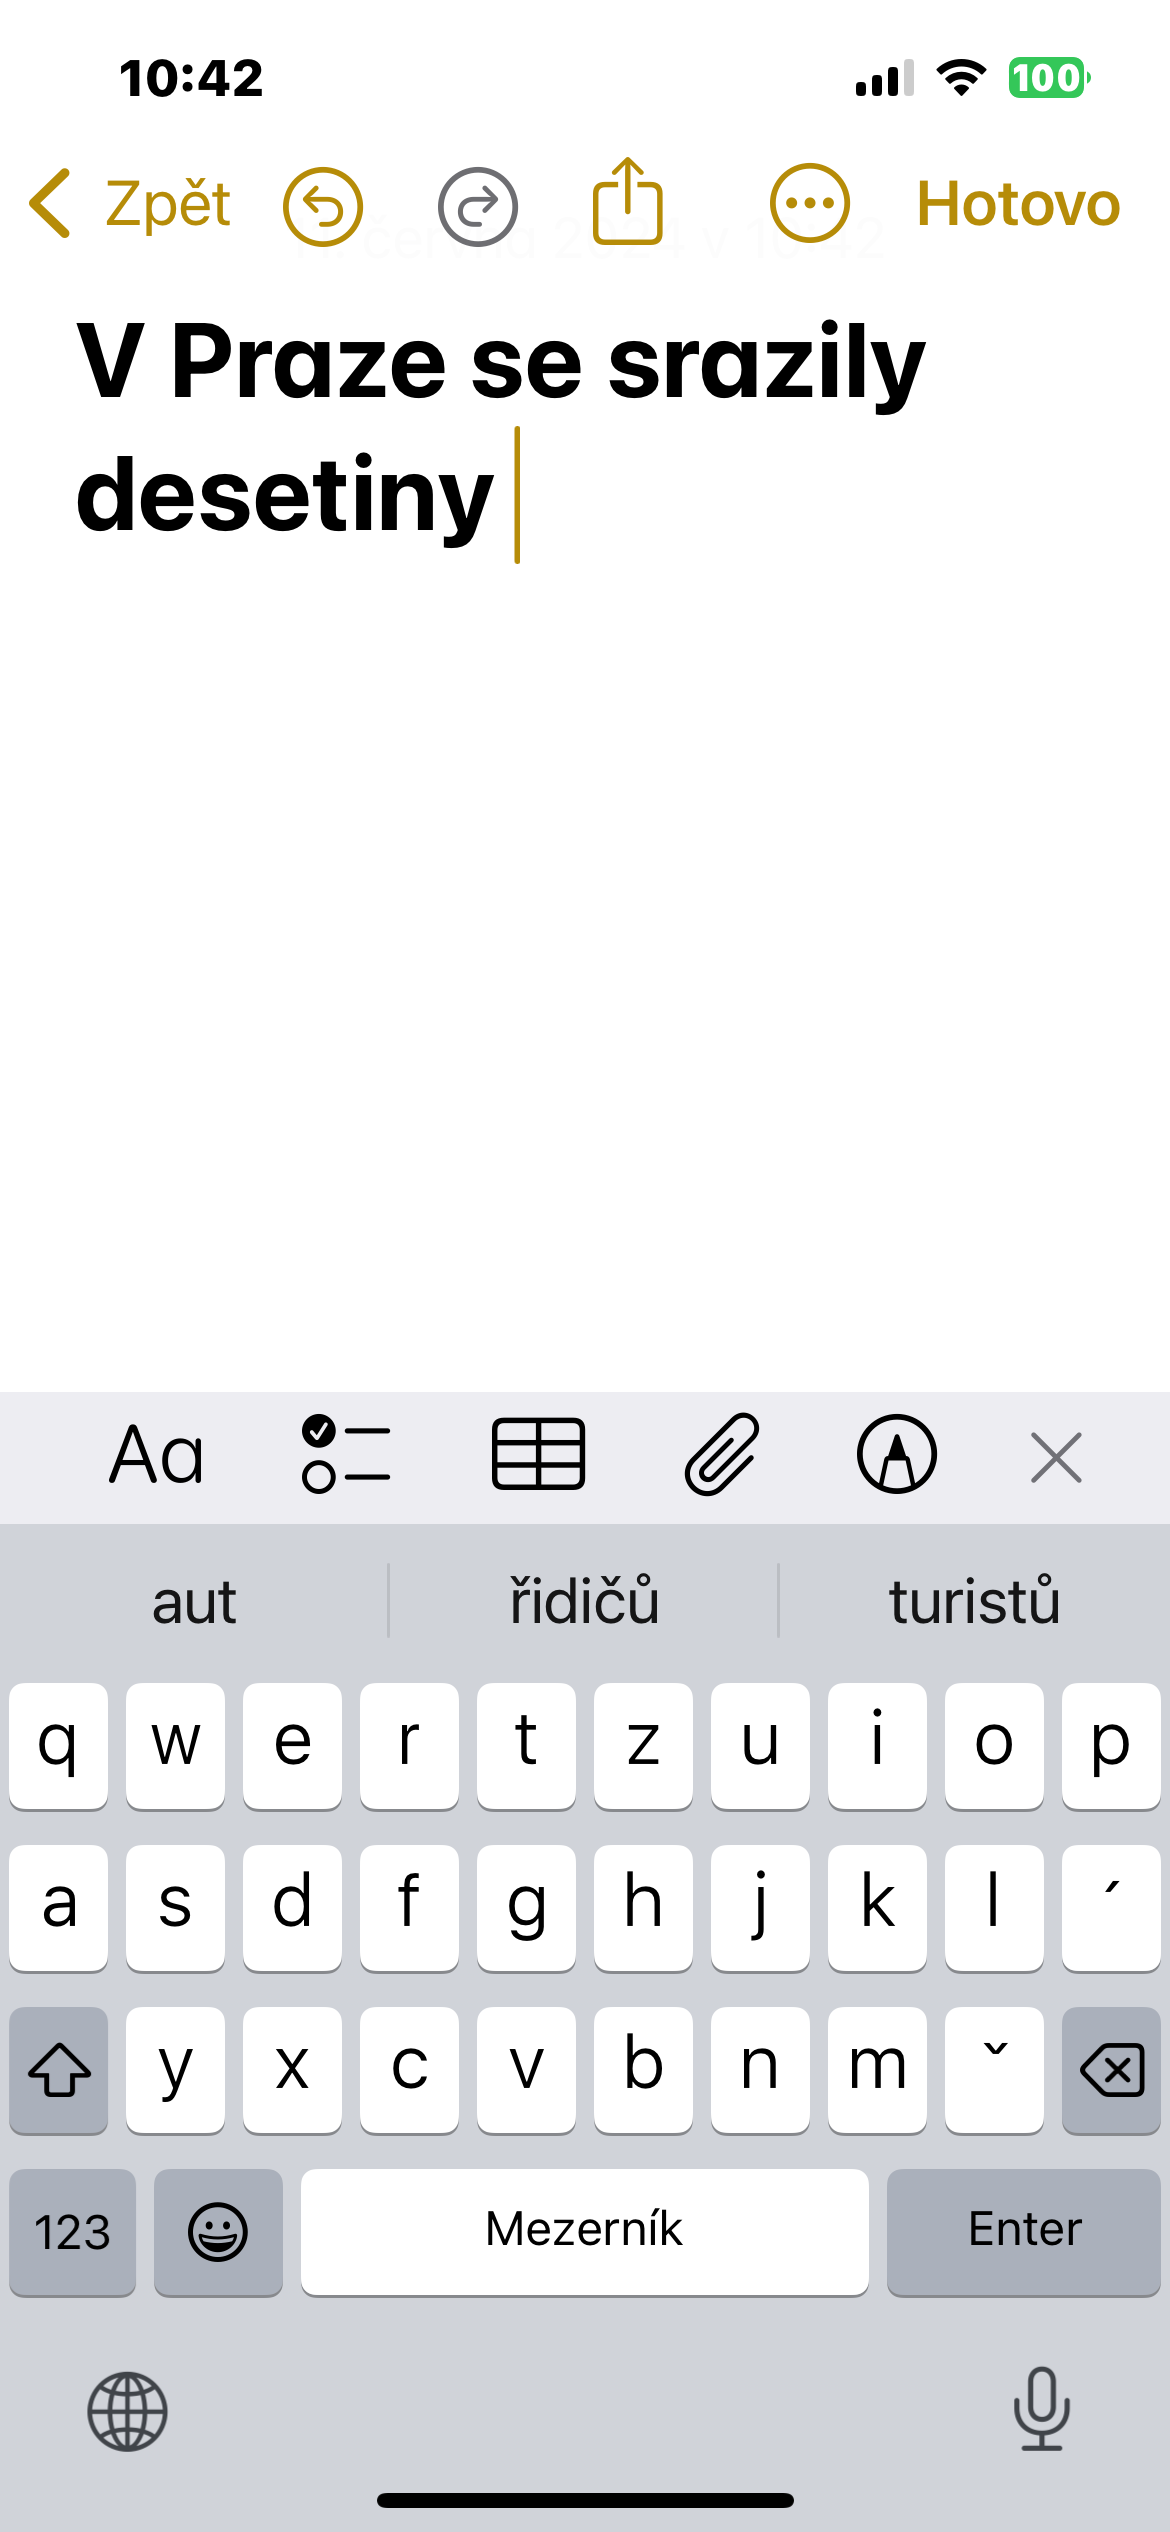Image resolution: width=1170 pixels, height=2532 pixels.
Task: Insert a table using the table icon
Action: pos(538,1456)
